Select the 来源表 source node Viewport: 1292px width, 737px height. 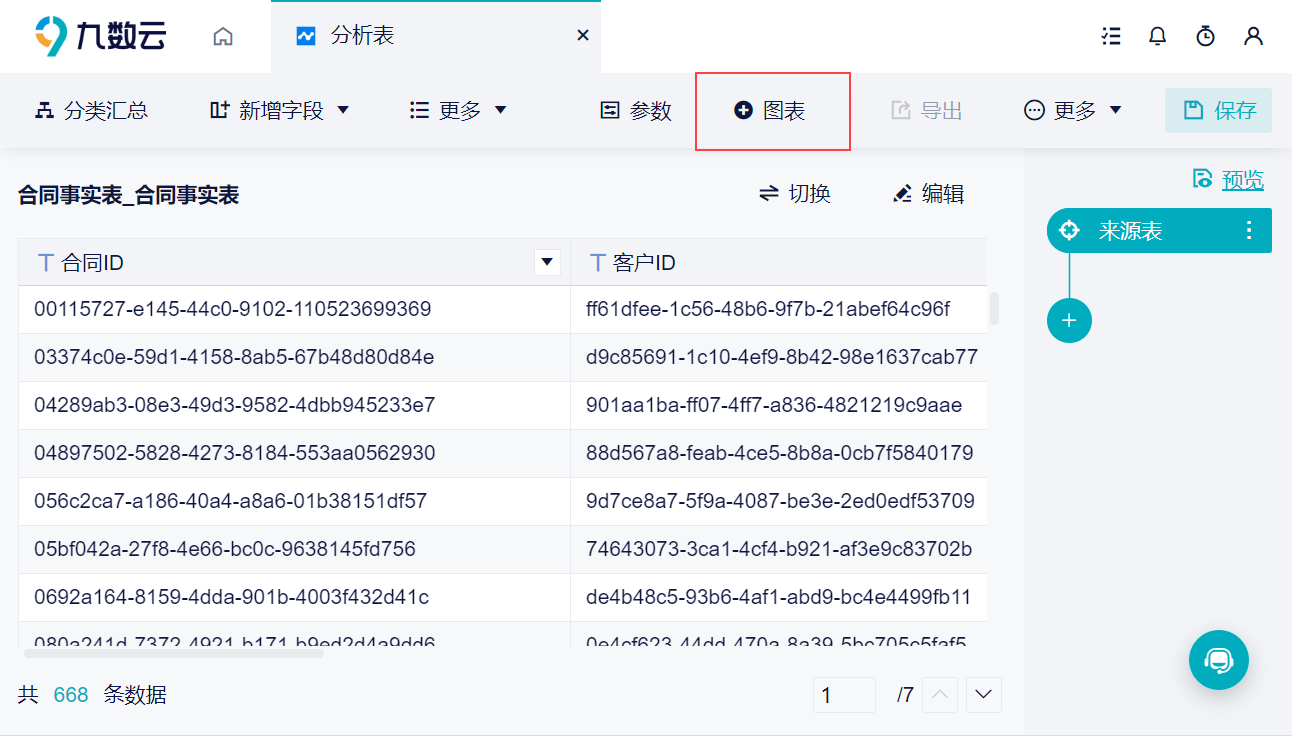coord(1159,231)
